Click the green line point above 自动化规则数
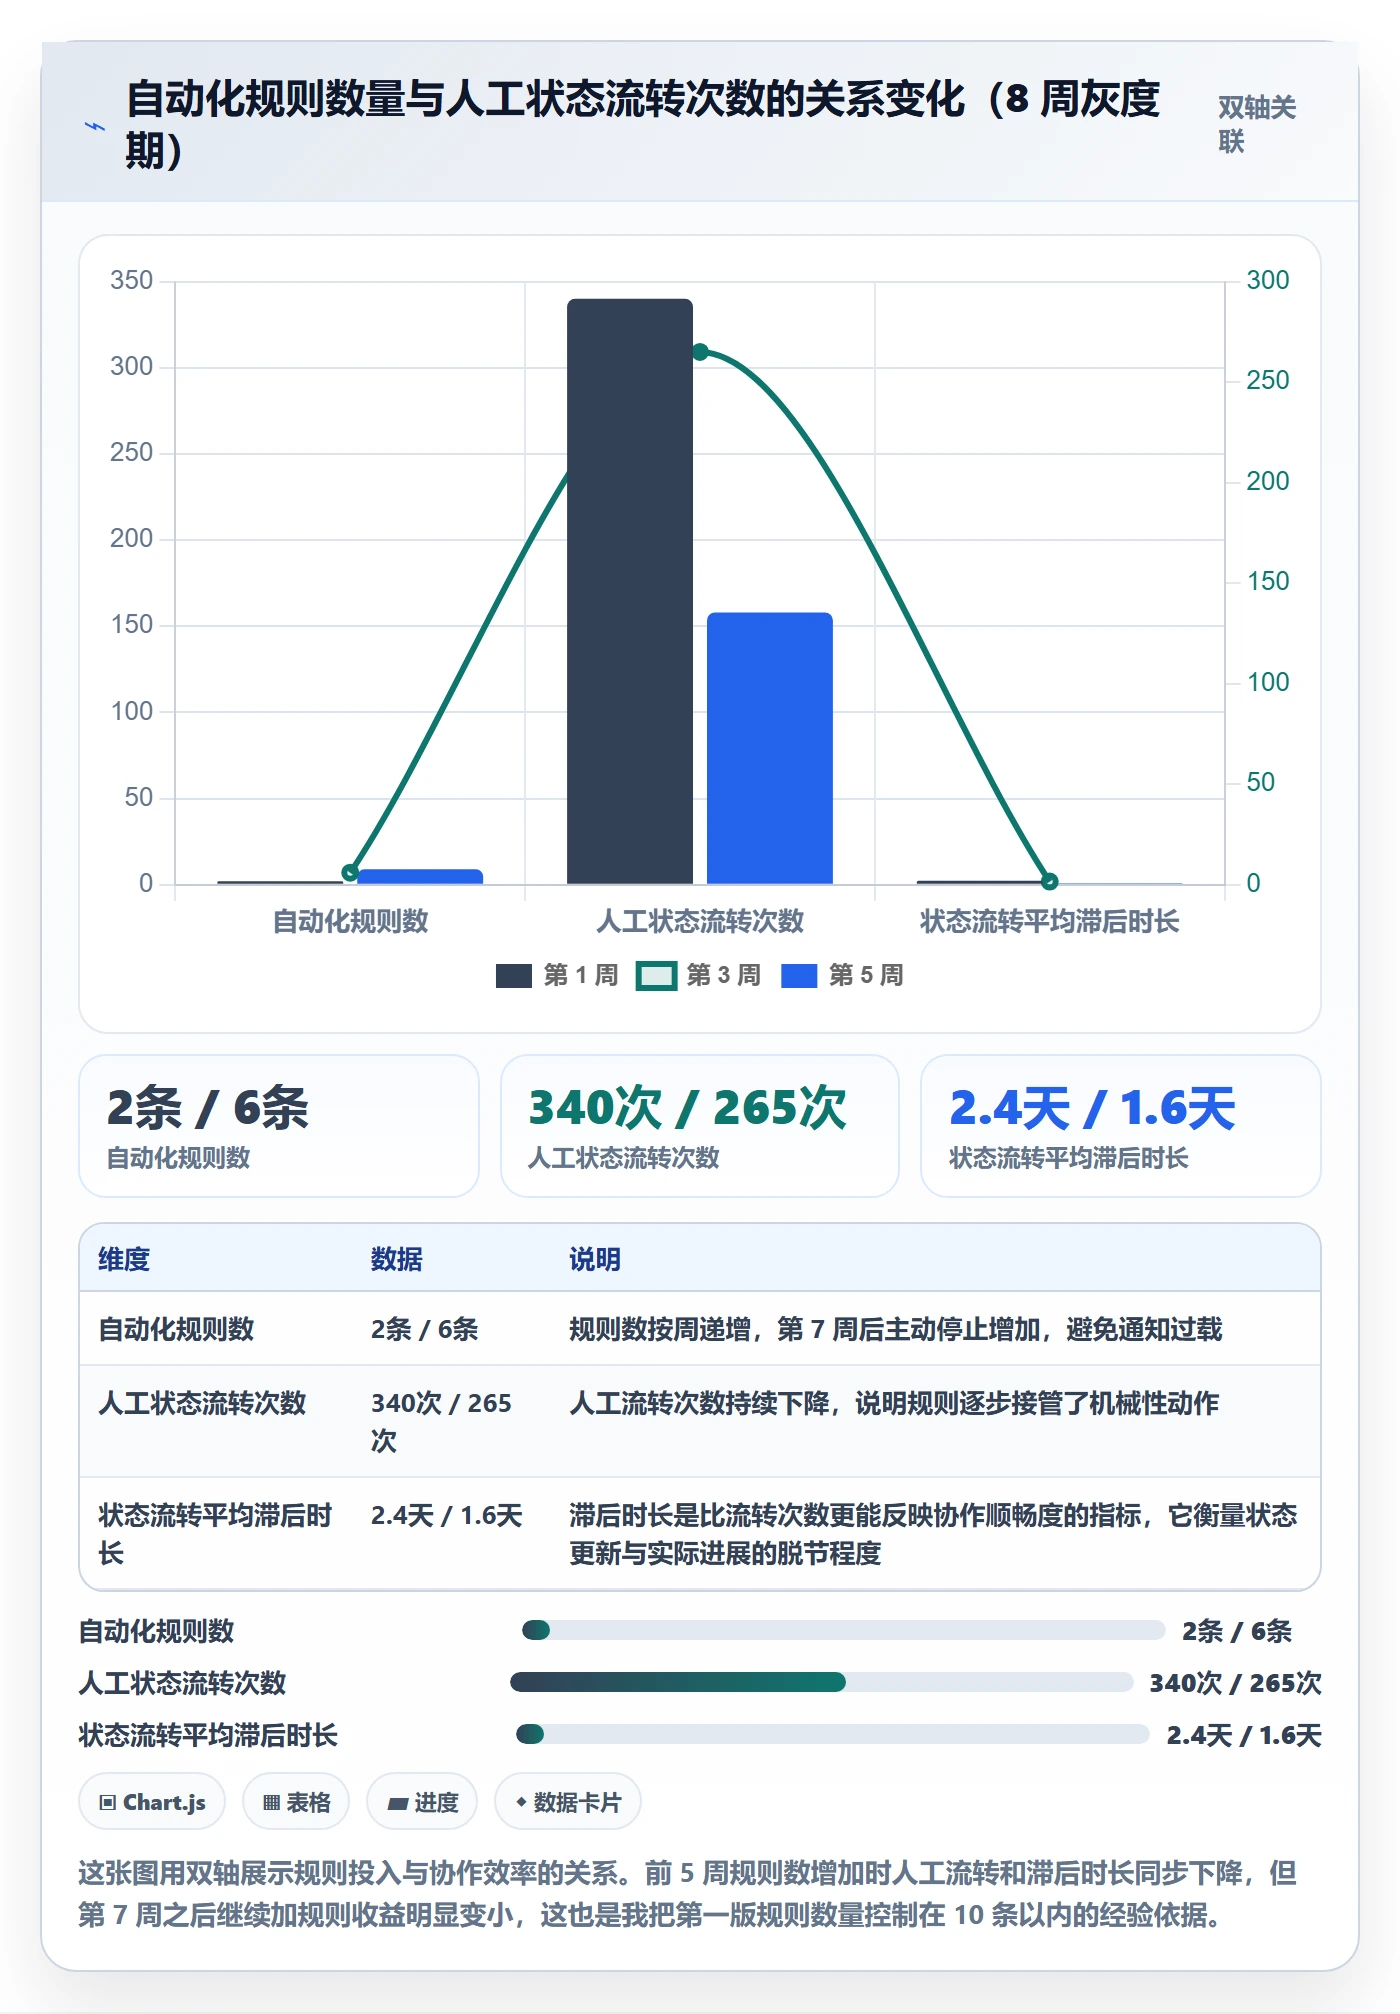Viewport: 1400px width, 2014px height. (x=350, y=873)
